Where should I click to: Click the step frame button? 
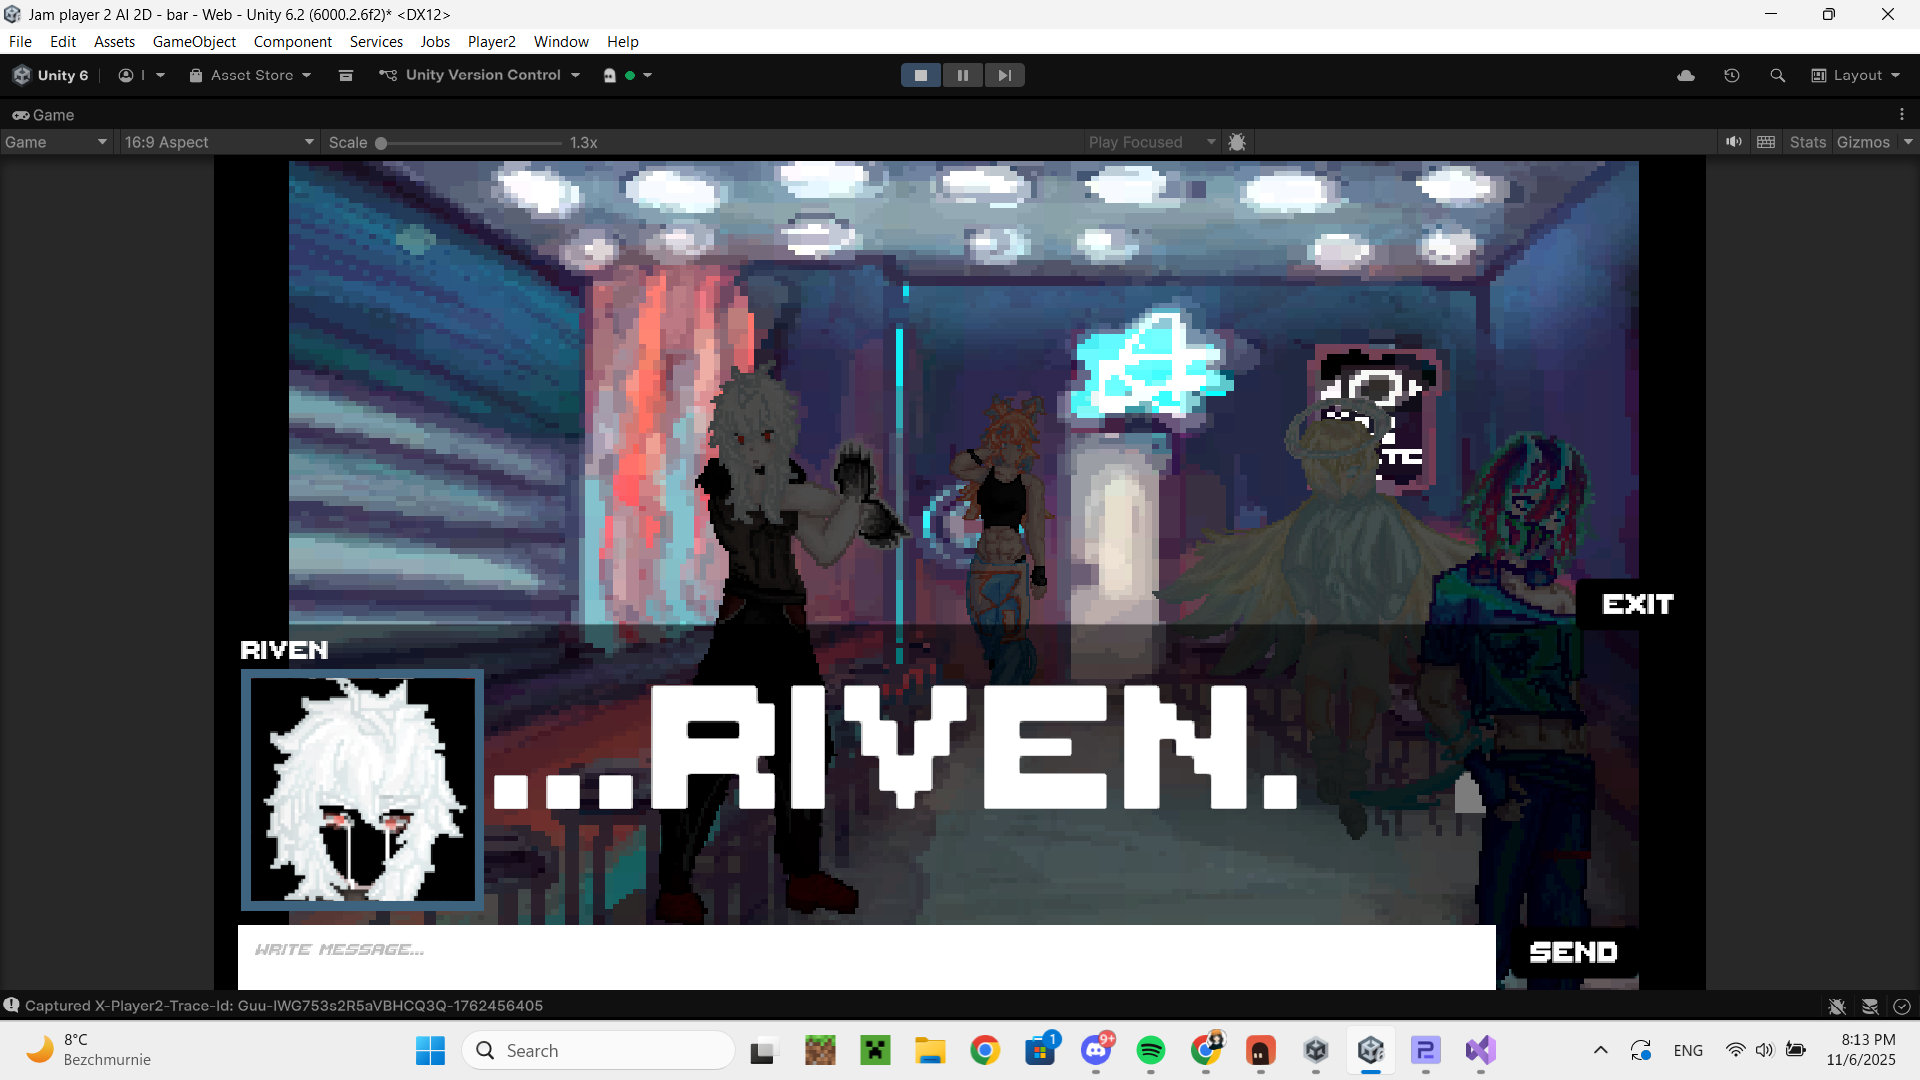(x=1004, y=76)
